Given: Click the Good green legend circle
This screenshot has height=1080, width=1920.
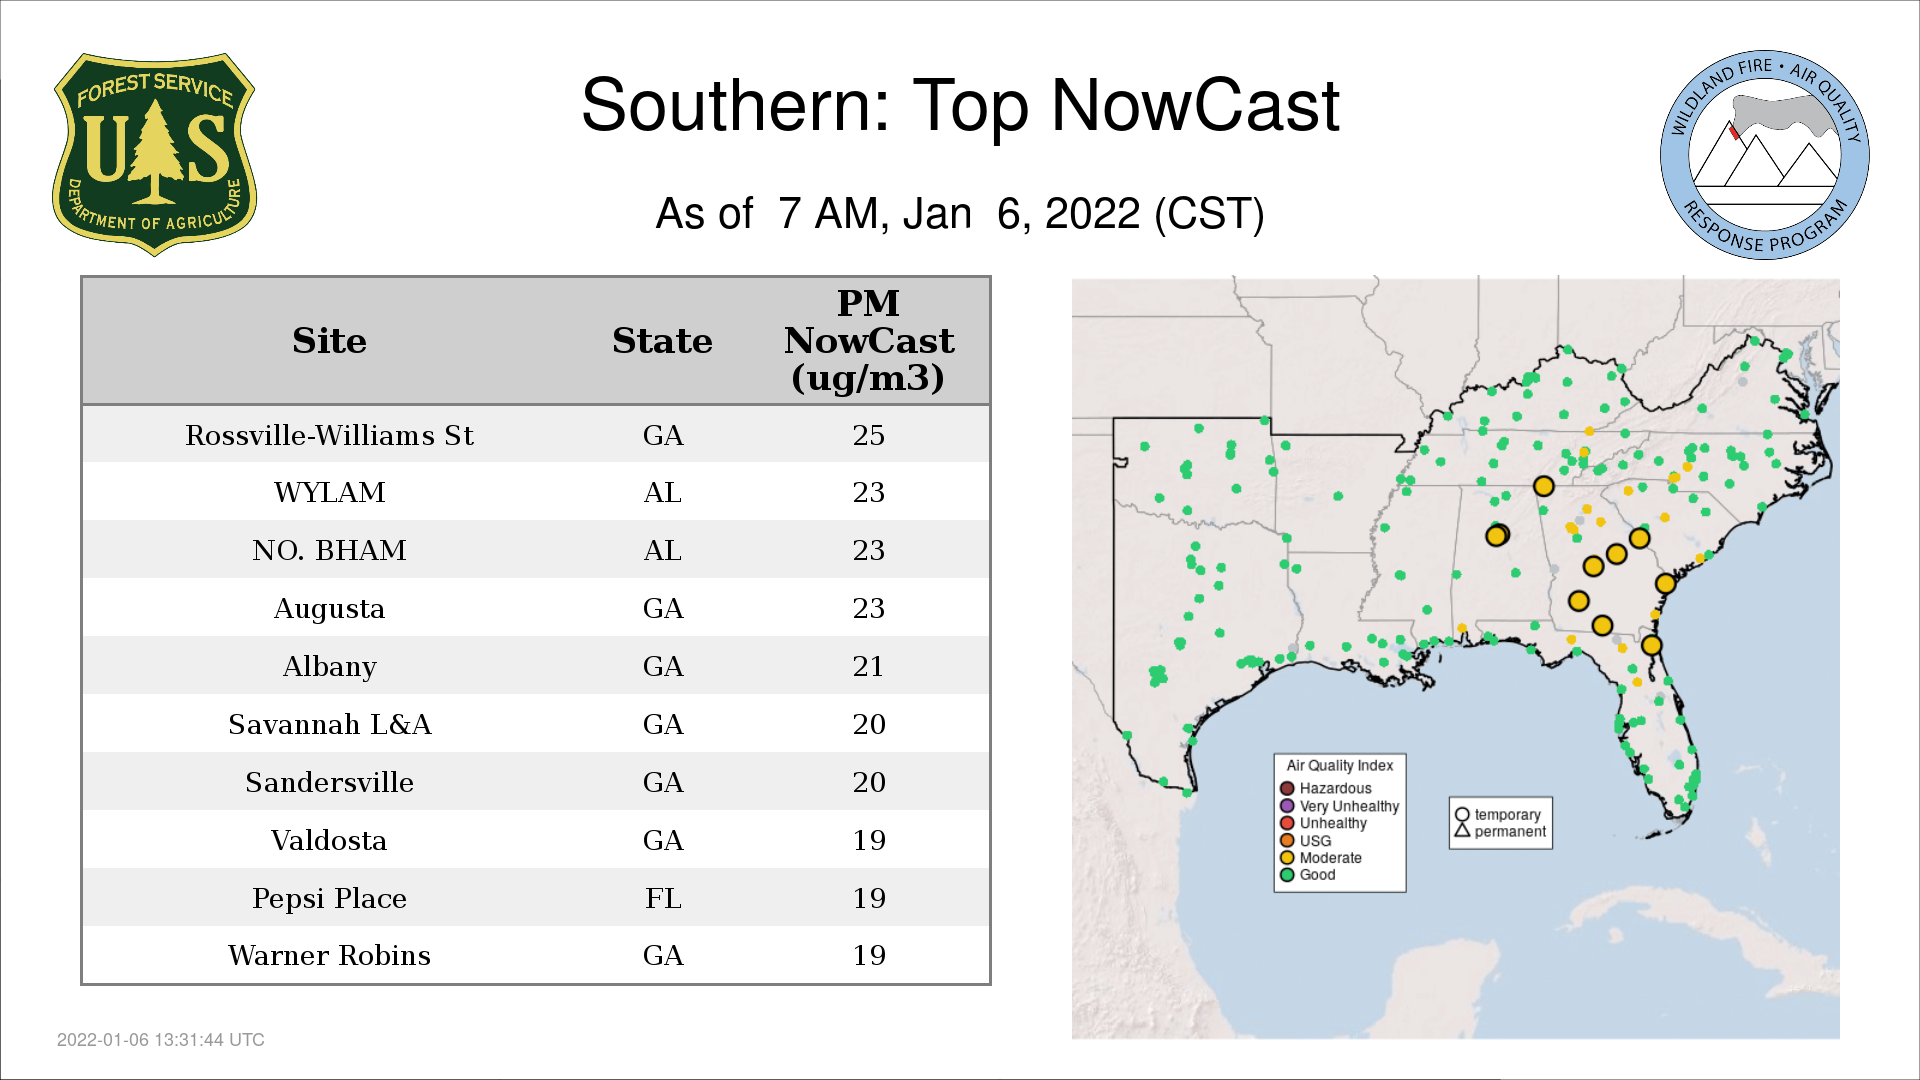Looking at the screenshot, I should click(1287, 875).
